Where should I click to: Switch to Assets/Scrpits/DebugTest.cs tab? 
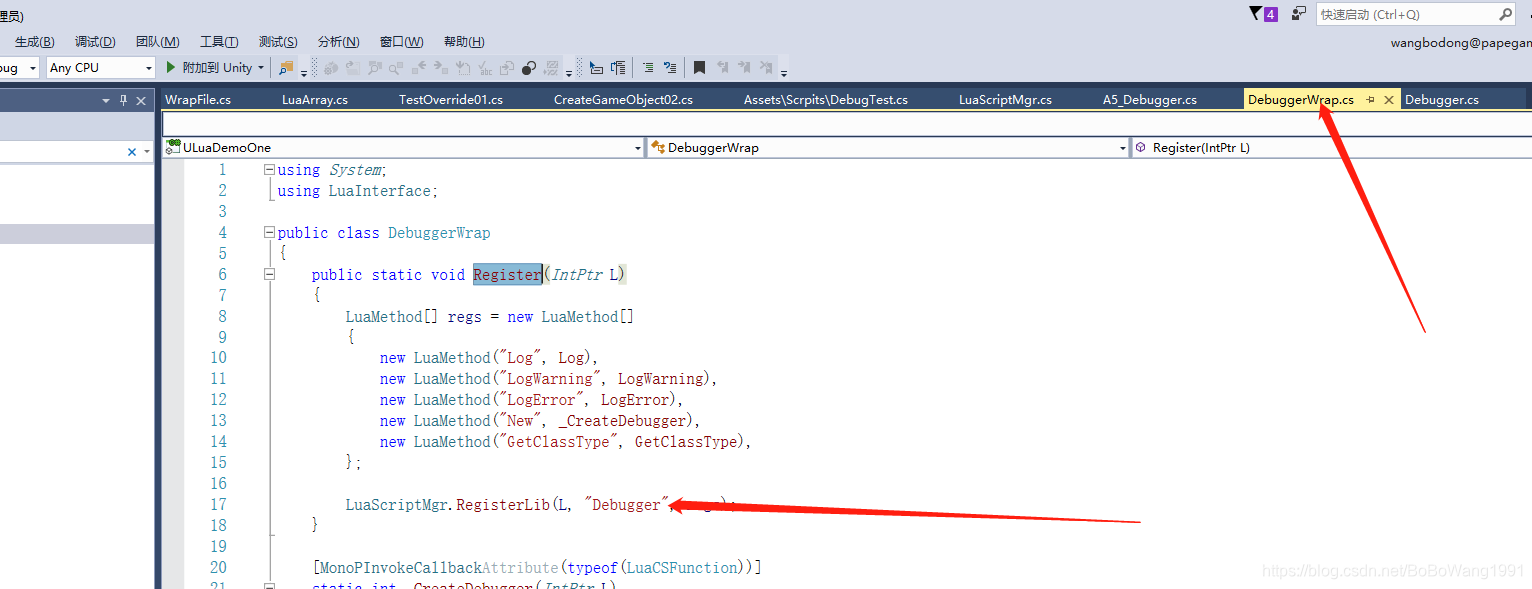coord(826,100)
